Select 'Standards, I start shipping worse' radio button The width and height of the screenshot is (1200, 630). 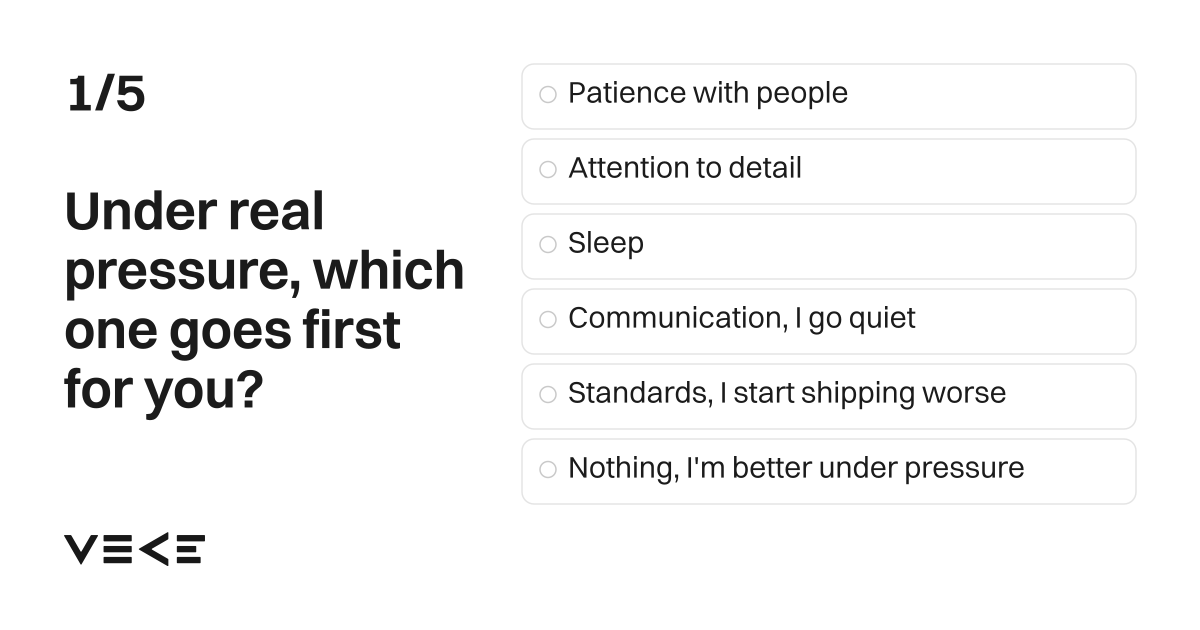click(x=548, y=395)
